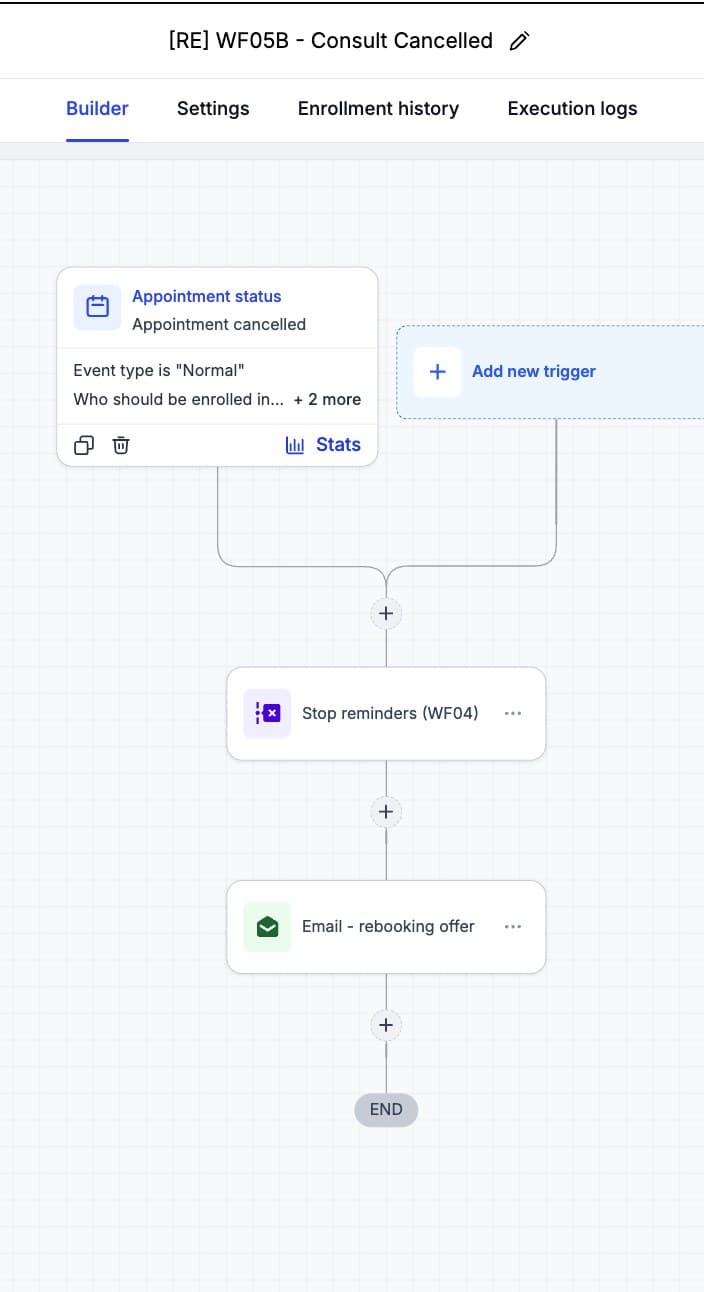Open the Appointment status trigger title
Viewport: 704px width, 1292px height.
pos(207,296)
